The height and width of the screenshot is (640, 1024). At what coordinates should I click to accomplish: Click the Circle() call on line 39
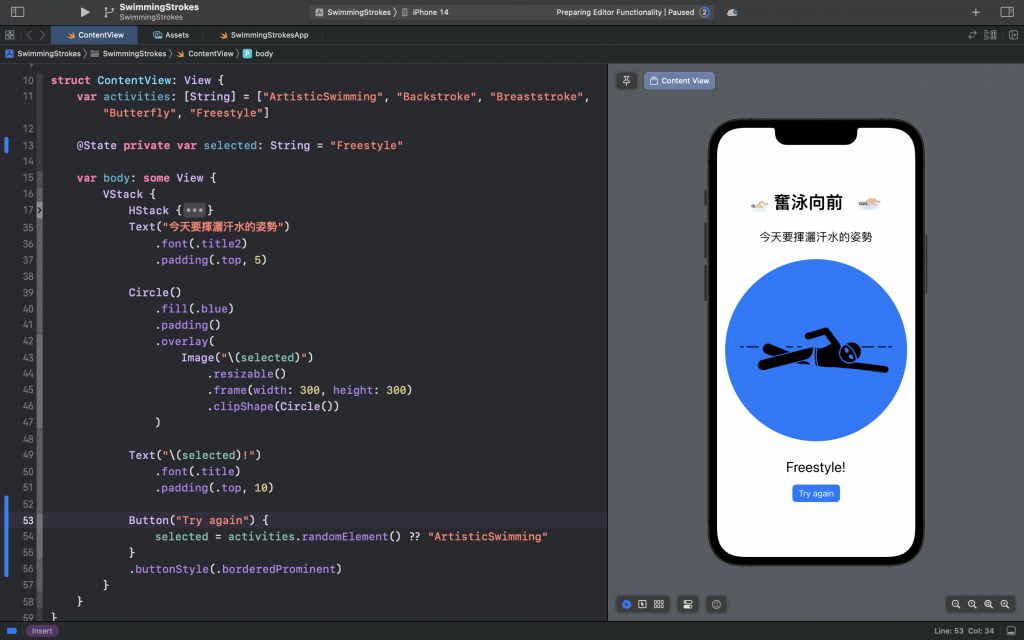pos(155,292)
